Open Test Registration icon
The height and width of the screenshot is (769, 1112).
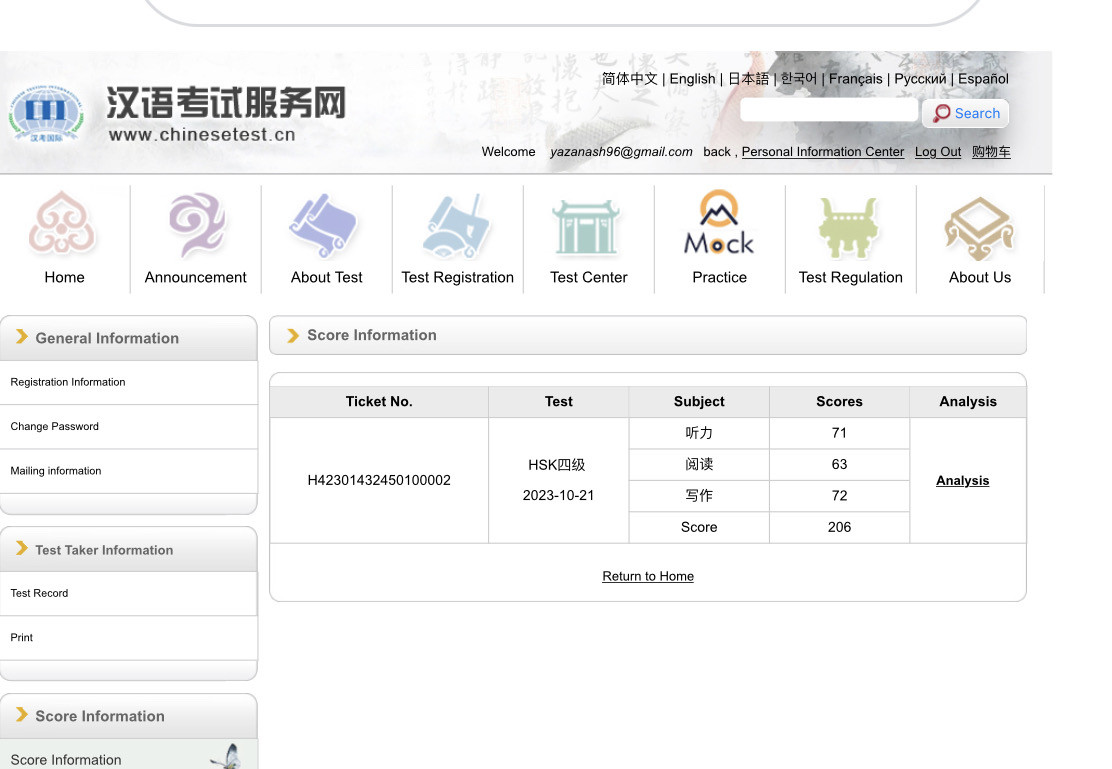tap(457, 224)
